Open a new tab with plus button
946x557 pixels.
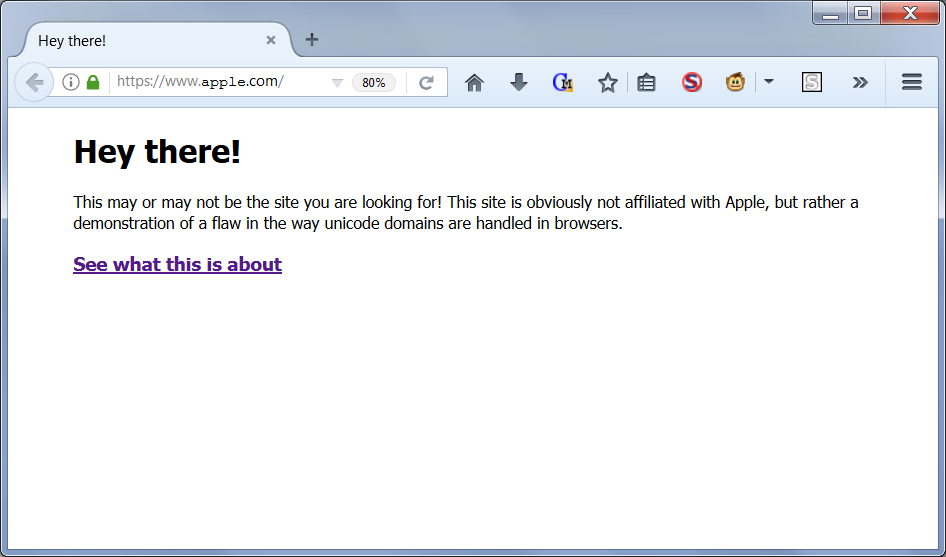(311, 40)
